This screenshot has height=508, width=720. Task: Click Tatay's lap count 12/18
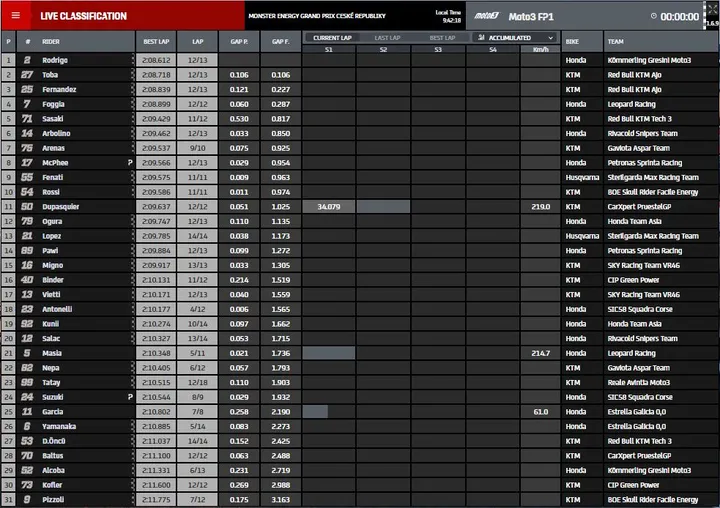click(197, 382)
